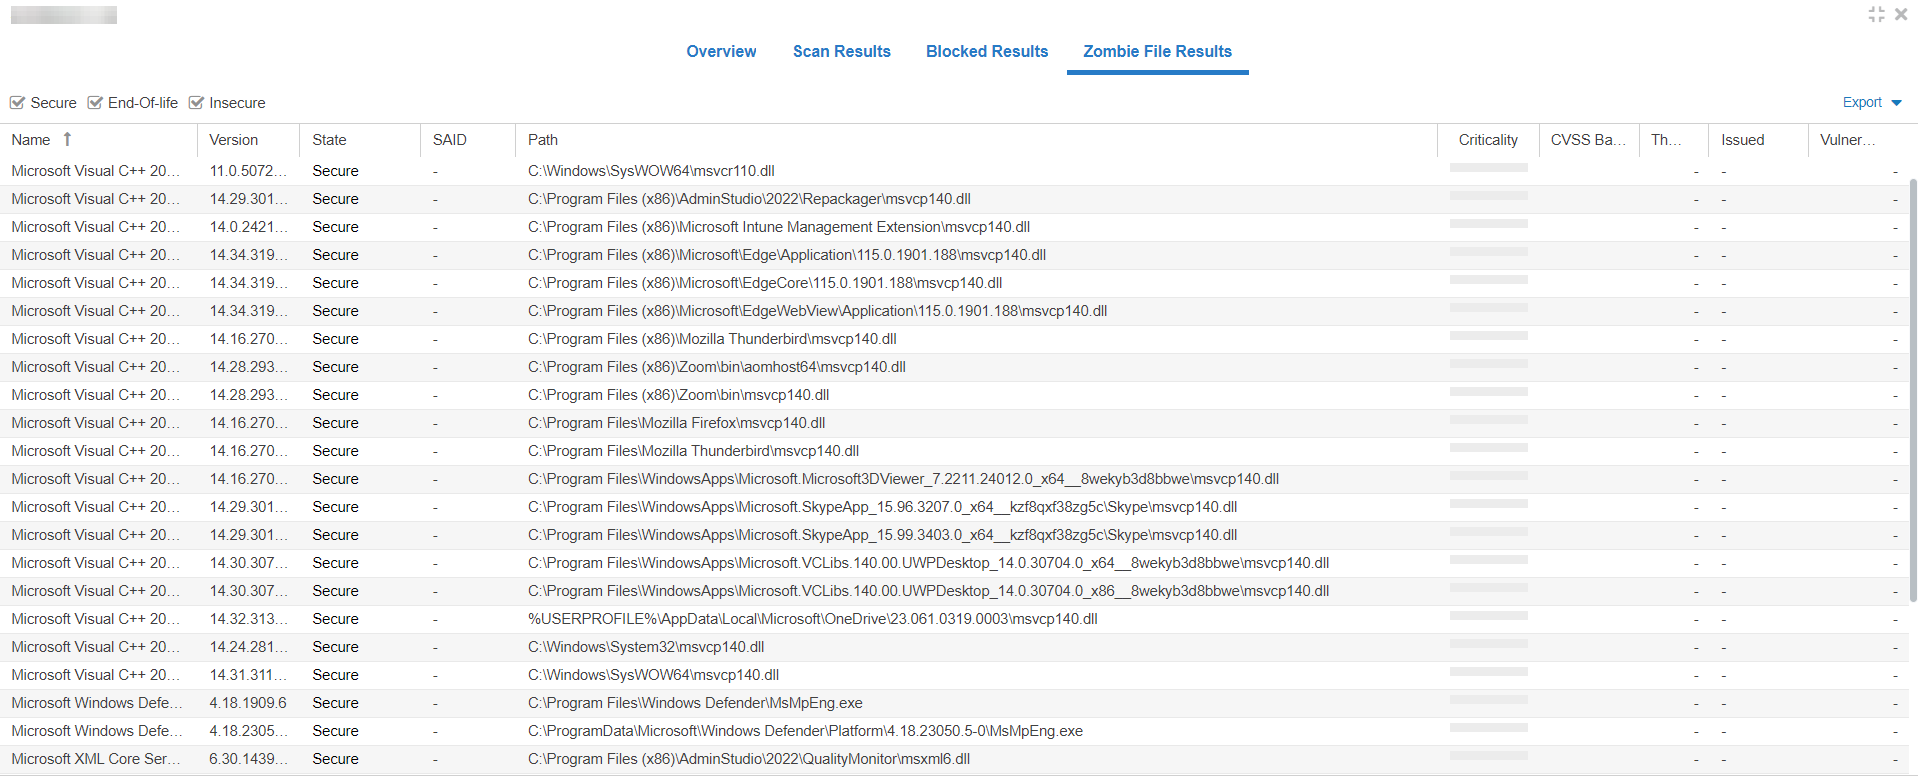Toggle the End-Of-life filter checkbox

click(x=95, y=103)
